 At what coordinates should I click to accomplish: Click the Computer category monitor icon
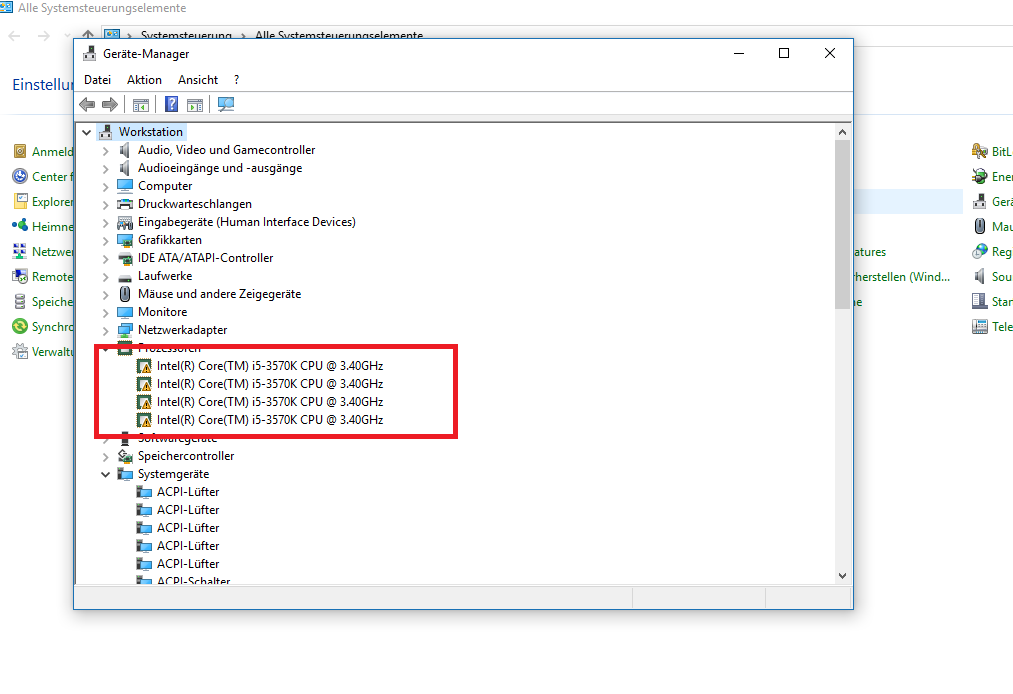125,186
